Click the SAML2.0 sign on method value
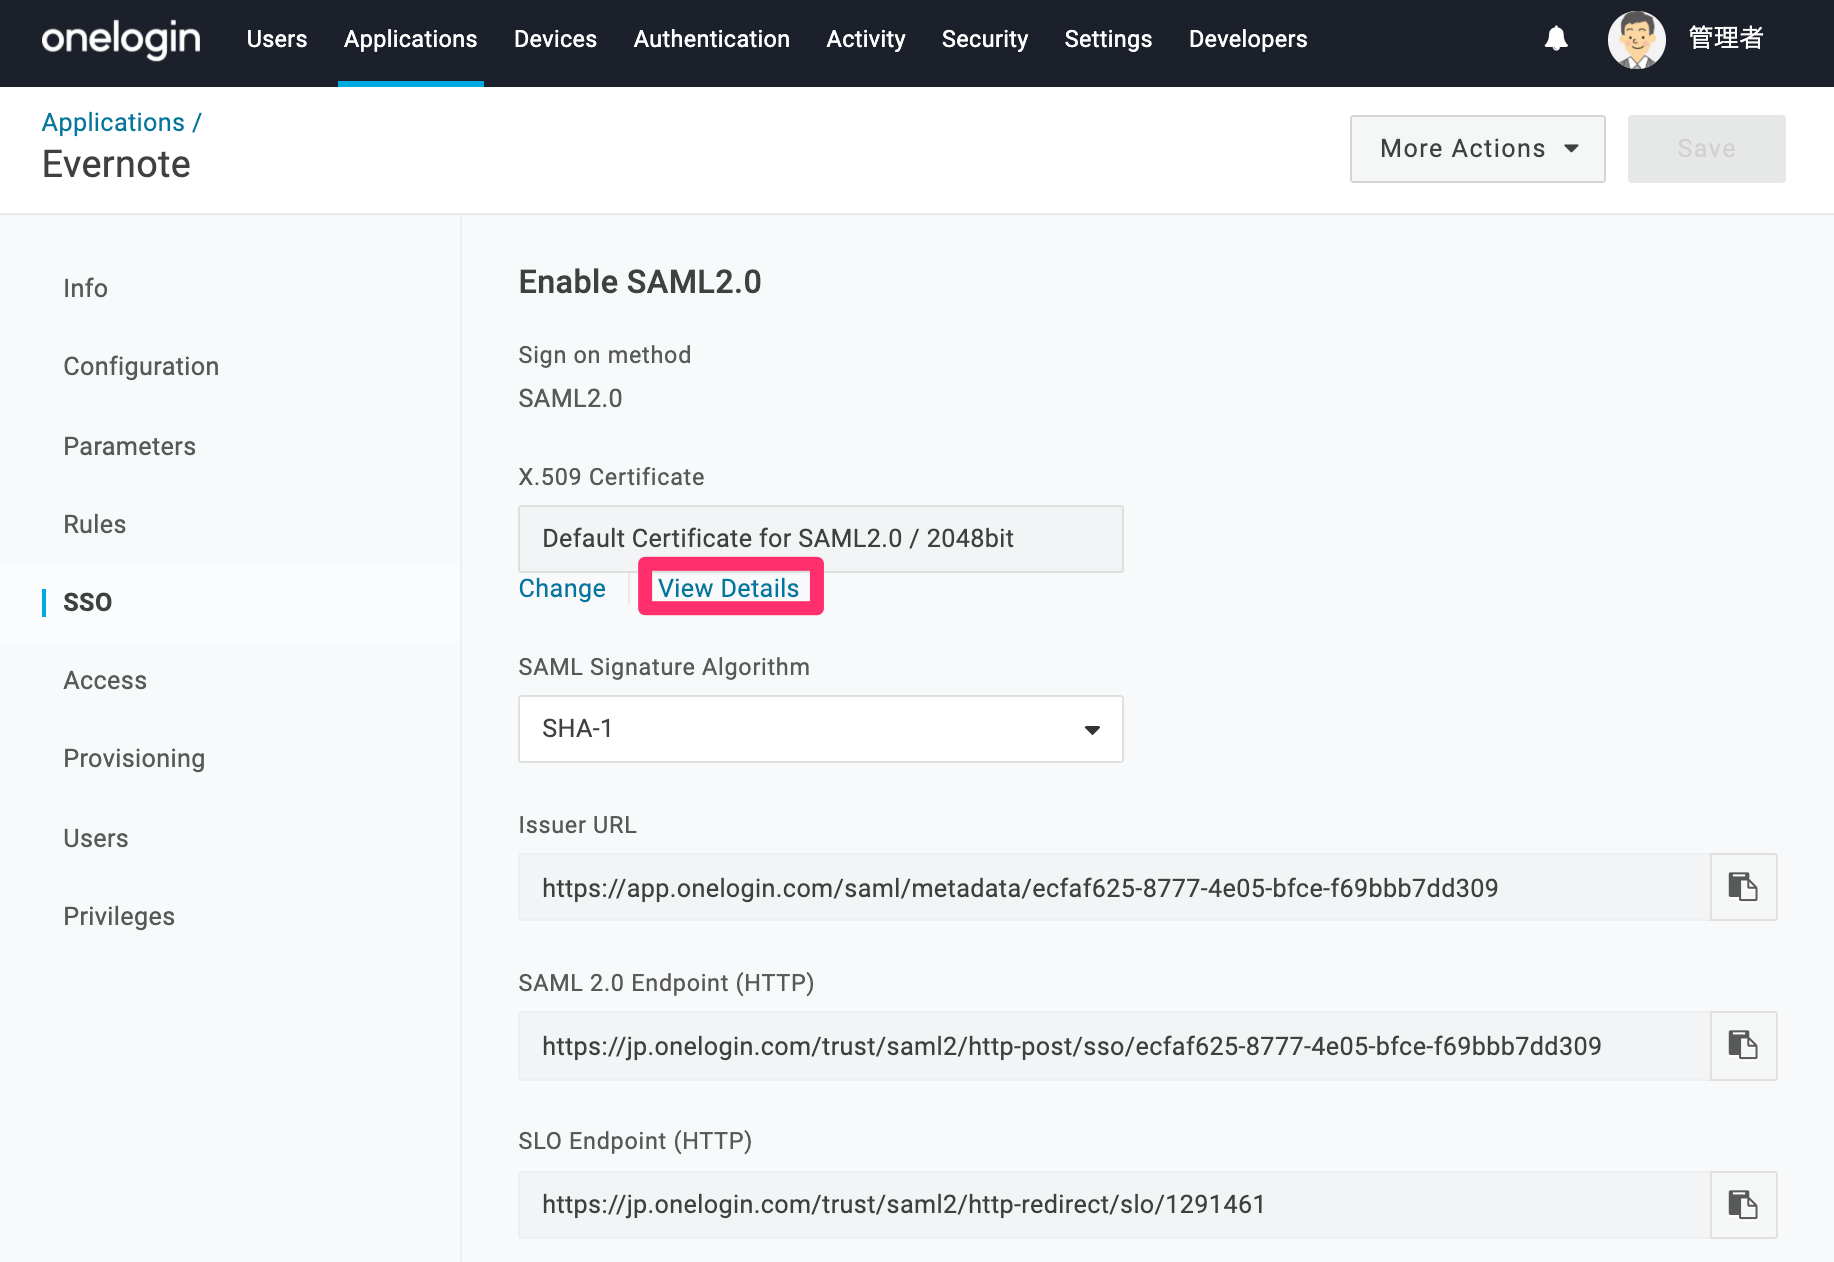Screen dimensions: 1834x1262 [x=570, y=398]
